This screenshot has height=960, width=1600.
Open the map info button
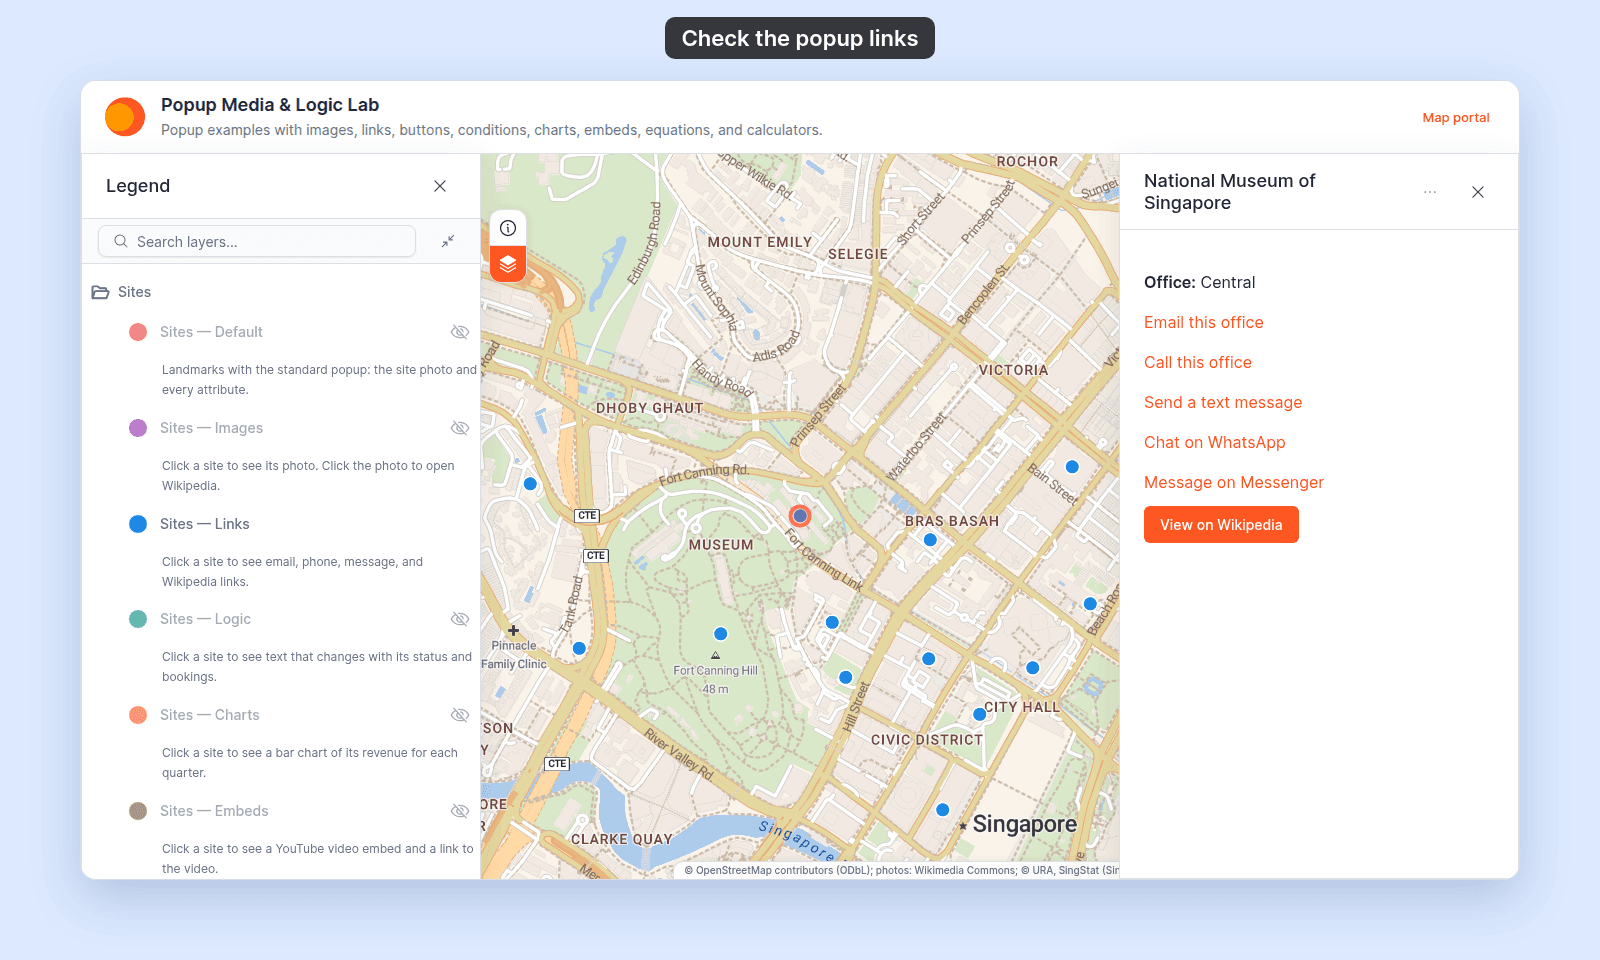(x=508, y=228)
